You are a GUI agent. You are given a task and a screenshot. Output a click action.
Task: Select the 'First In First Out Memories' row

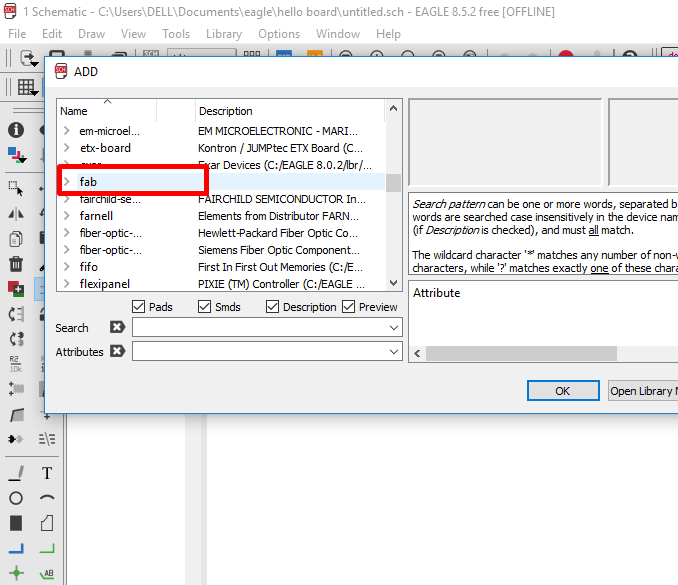(x=280, y=267)
